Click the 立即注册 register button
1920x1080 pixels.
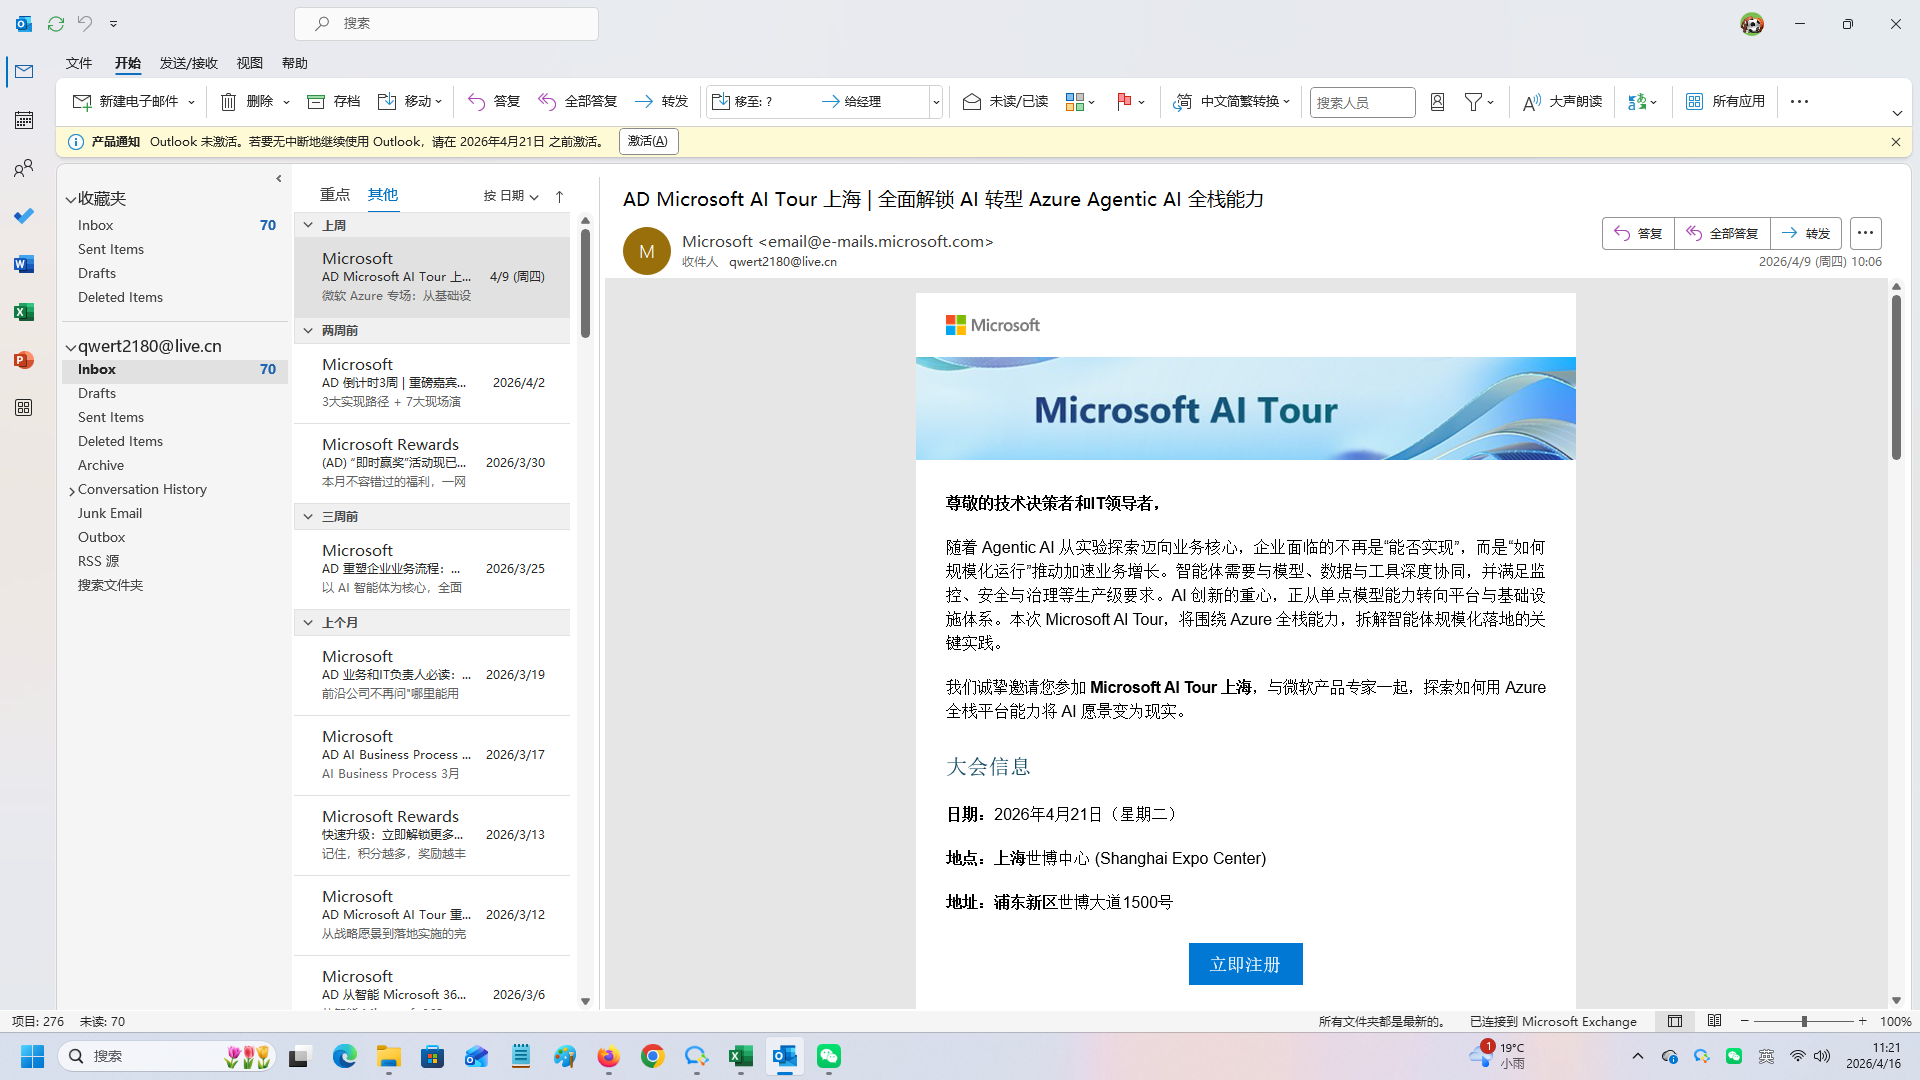pos(1245,964)
